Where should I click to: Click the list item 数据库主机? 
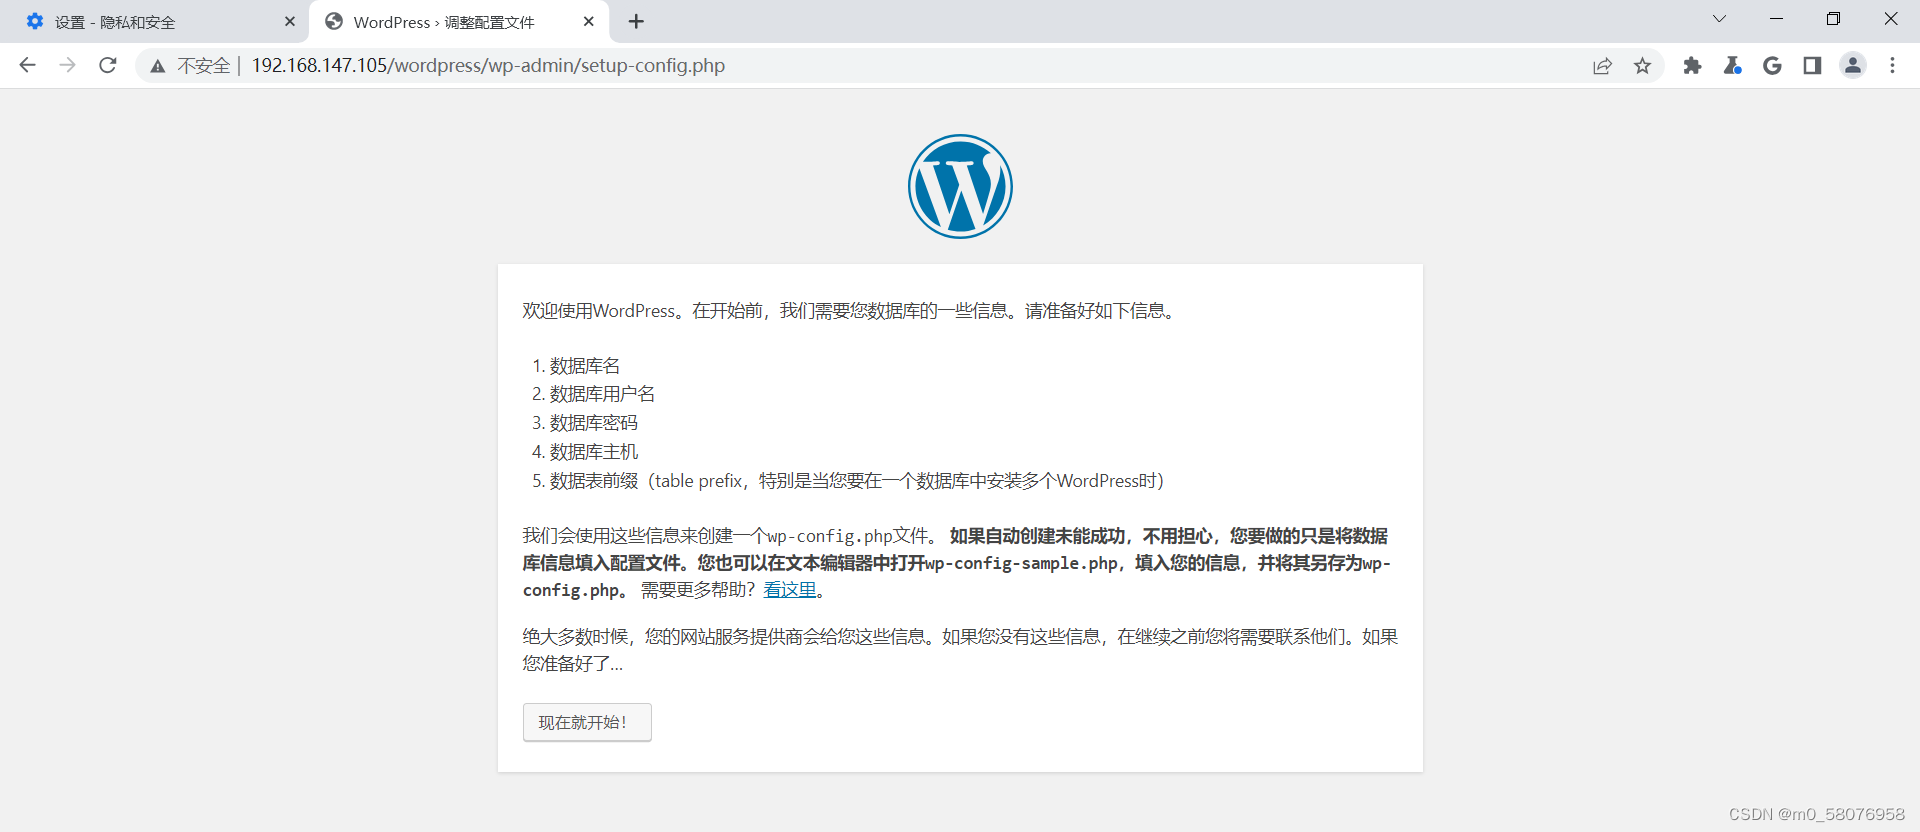[594, 452]
